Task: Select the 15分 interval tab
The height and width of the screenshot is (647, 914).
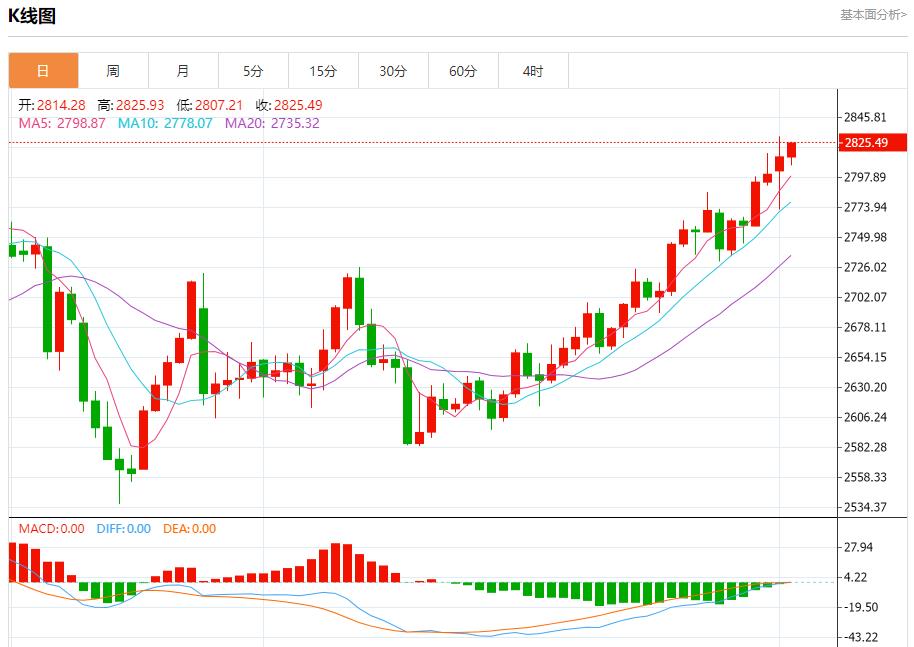Action: pos(323,71)
